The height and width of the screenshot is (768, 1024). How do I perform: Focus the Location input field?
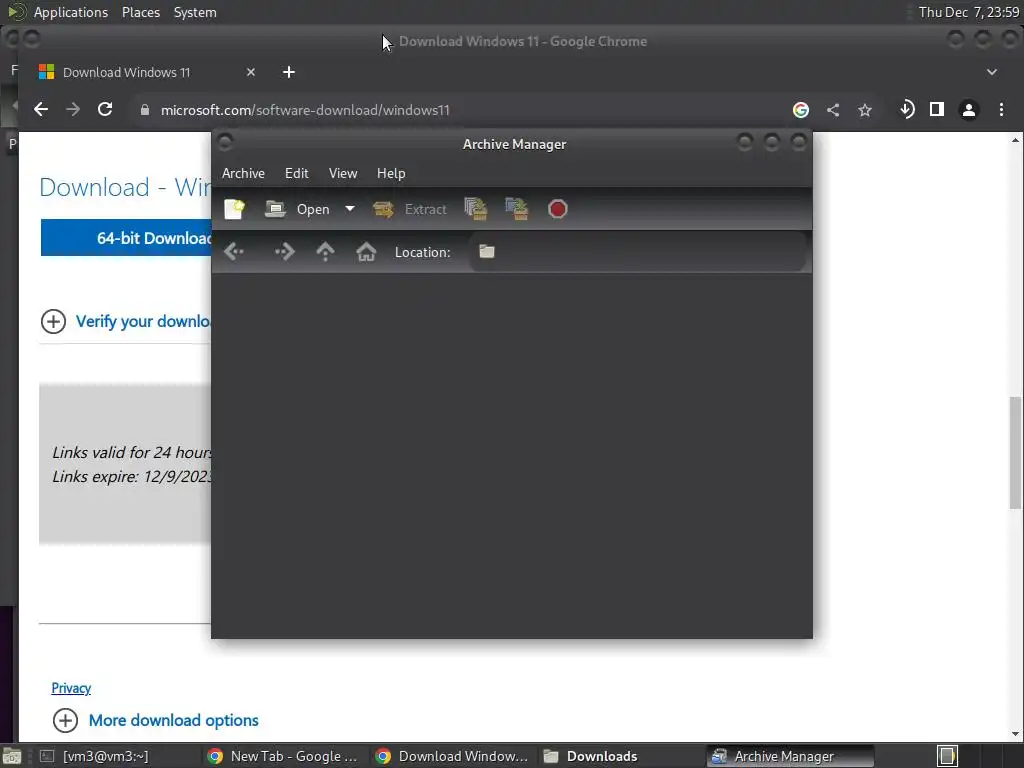(x=637, y=251)
